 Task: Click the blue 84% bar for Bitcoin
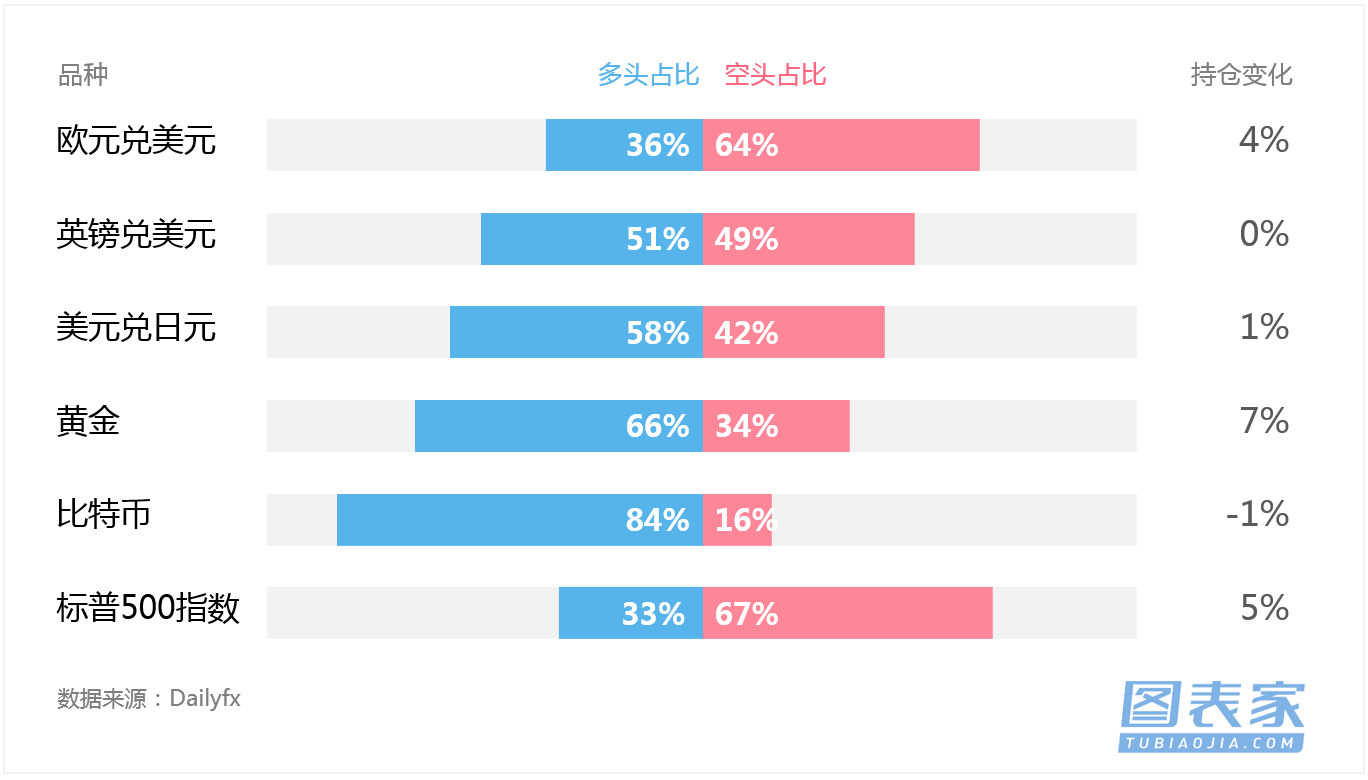tap(520, 520)
